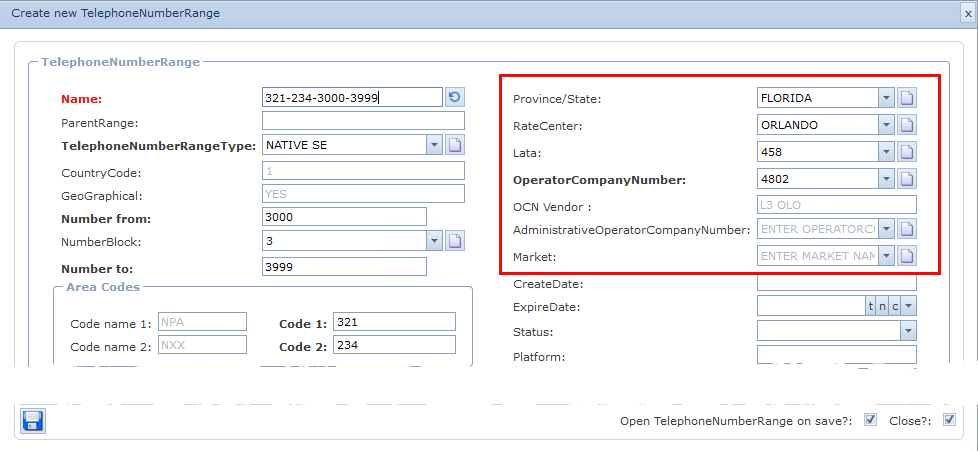
Task: Click the save disk icon
Action: tap(32, 420)
